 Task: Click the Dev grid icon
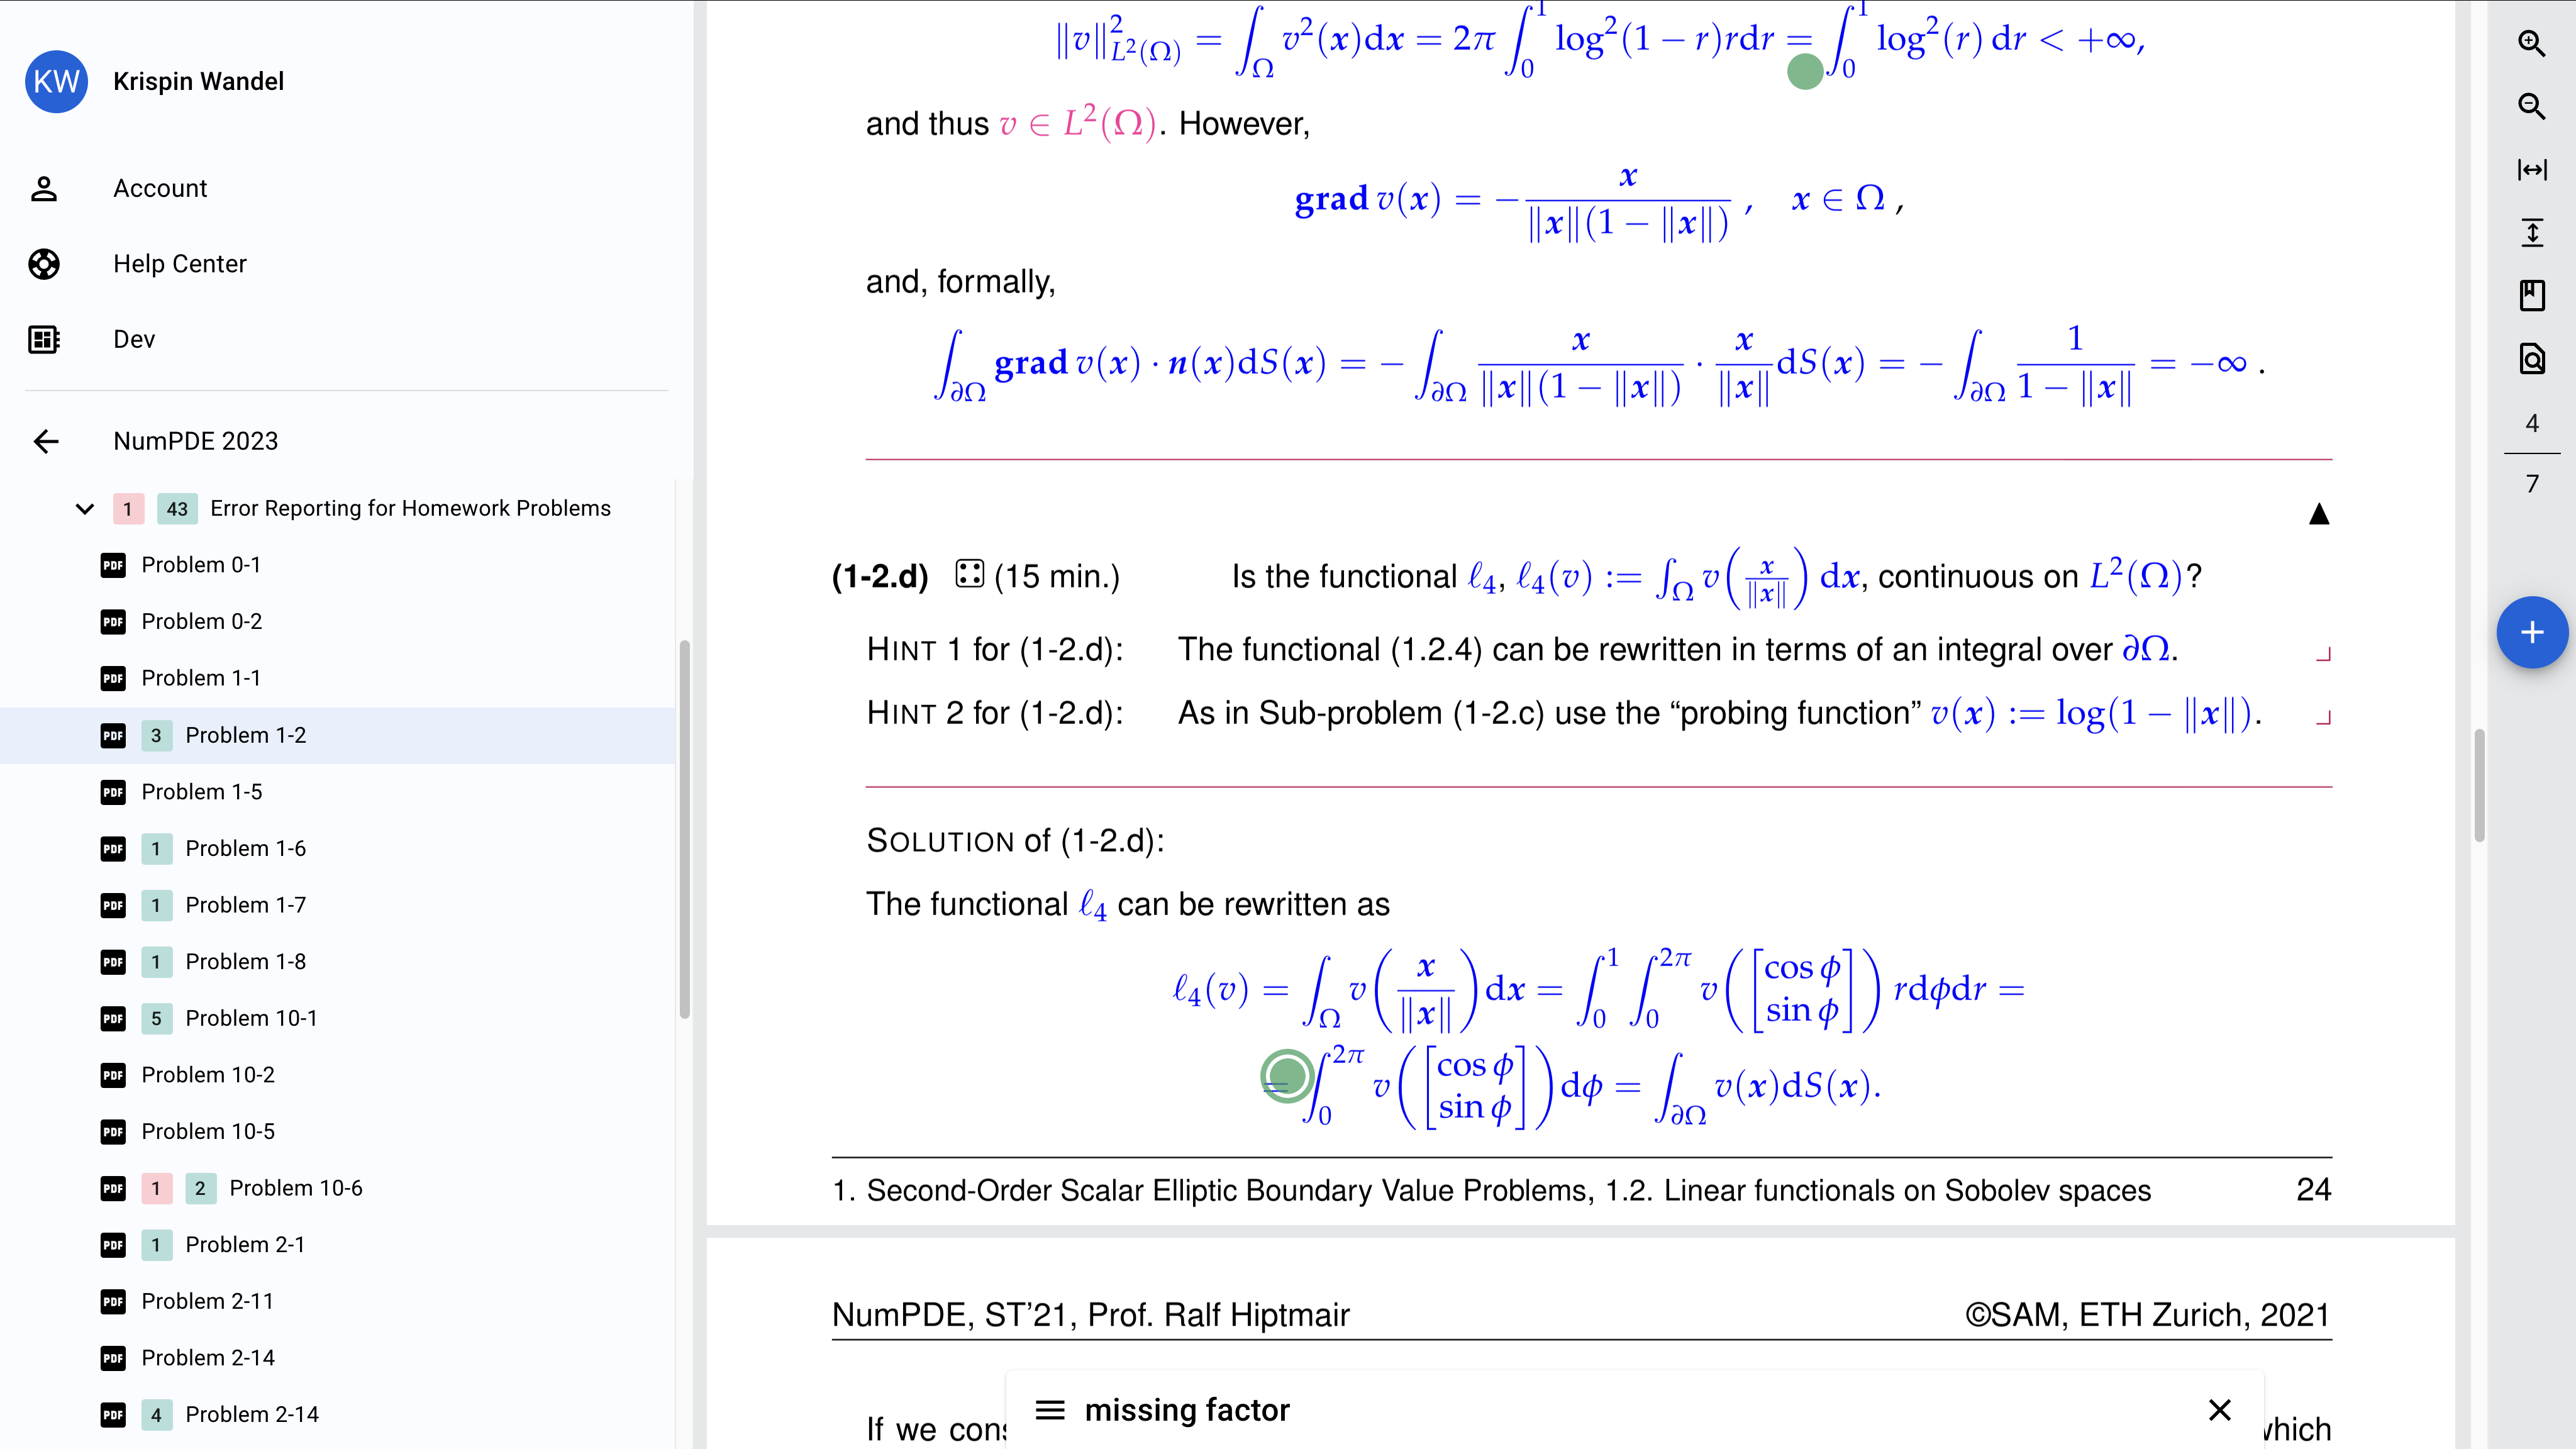tap(44, 339)
